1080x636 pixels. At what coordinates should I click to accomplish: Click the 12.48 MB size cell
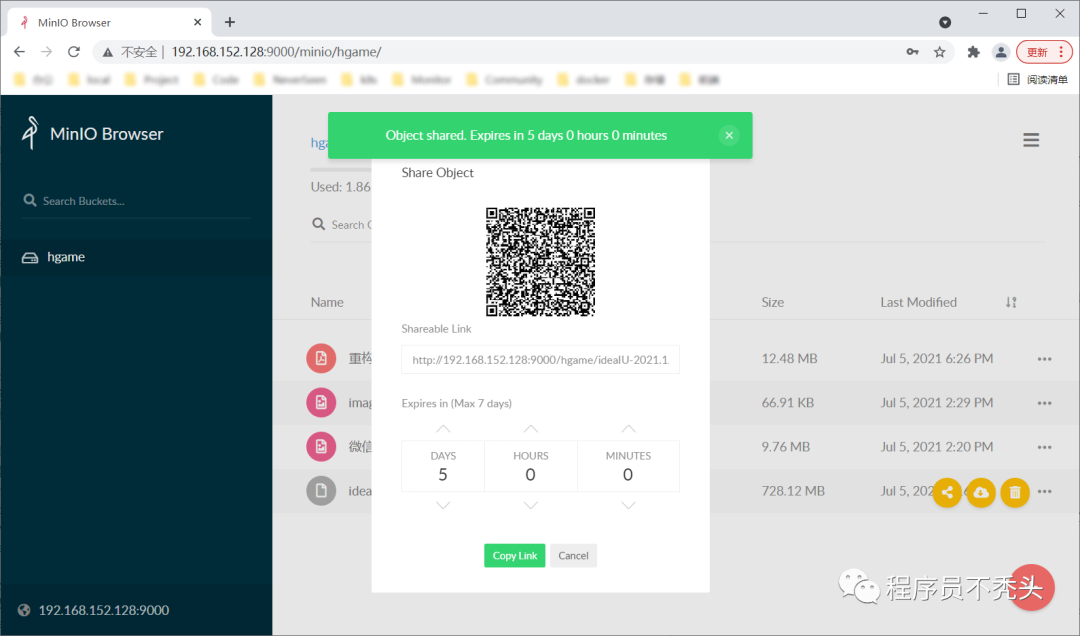pos(789,358)
